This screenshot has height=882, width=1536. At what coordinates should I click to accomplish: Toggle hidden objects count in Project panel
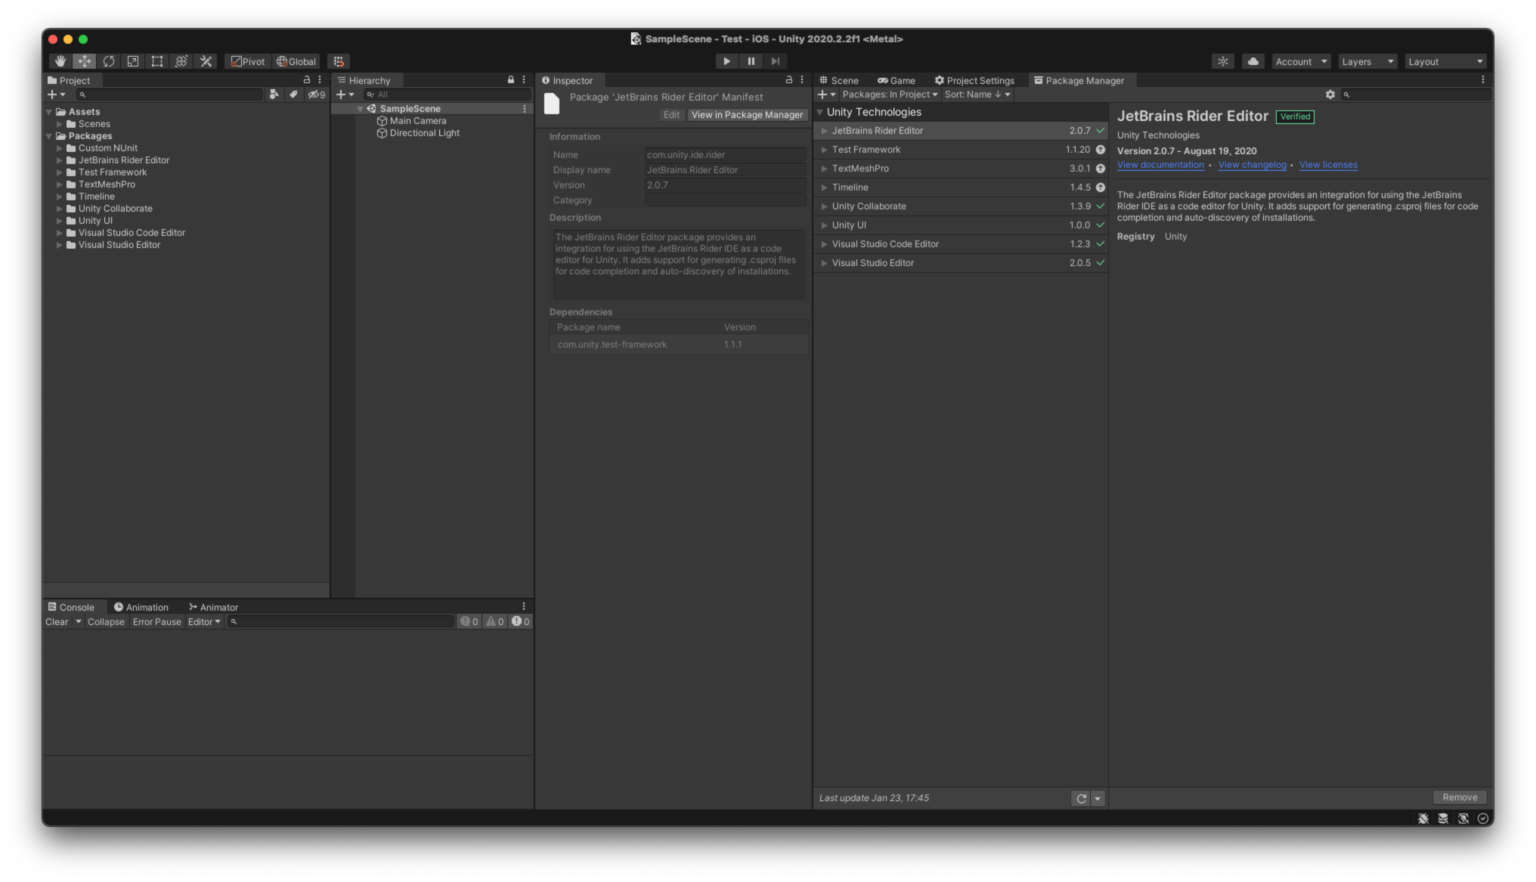tap(313, 94)
